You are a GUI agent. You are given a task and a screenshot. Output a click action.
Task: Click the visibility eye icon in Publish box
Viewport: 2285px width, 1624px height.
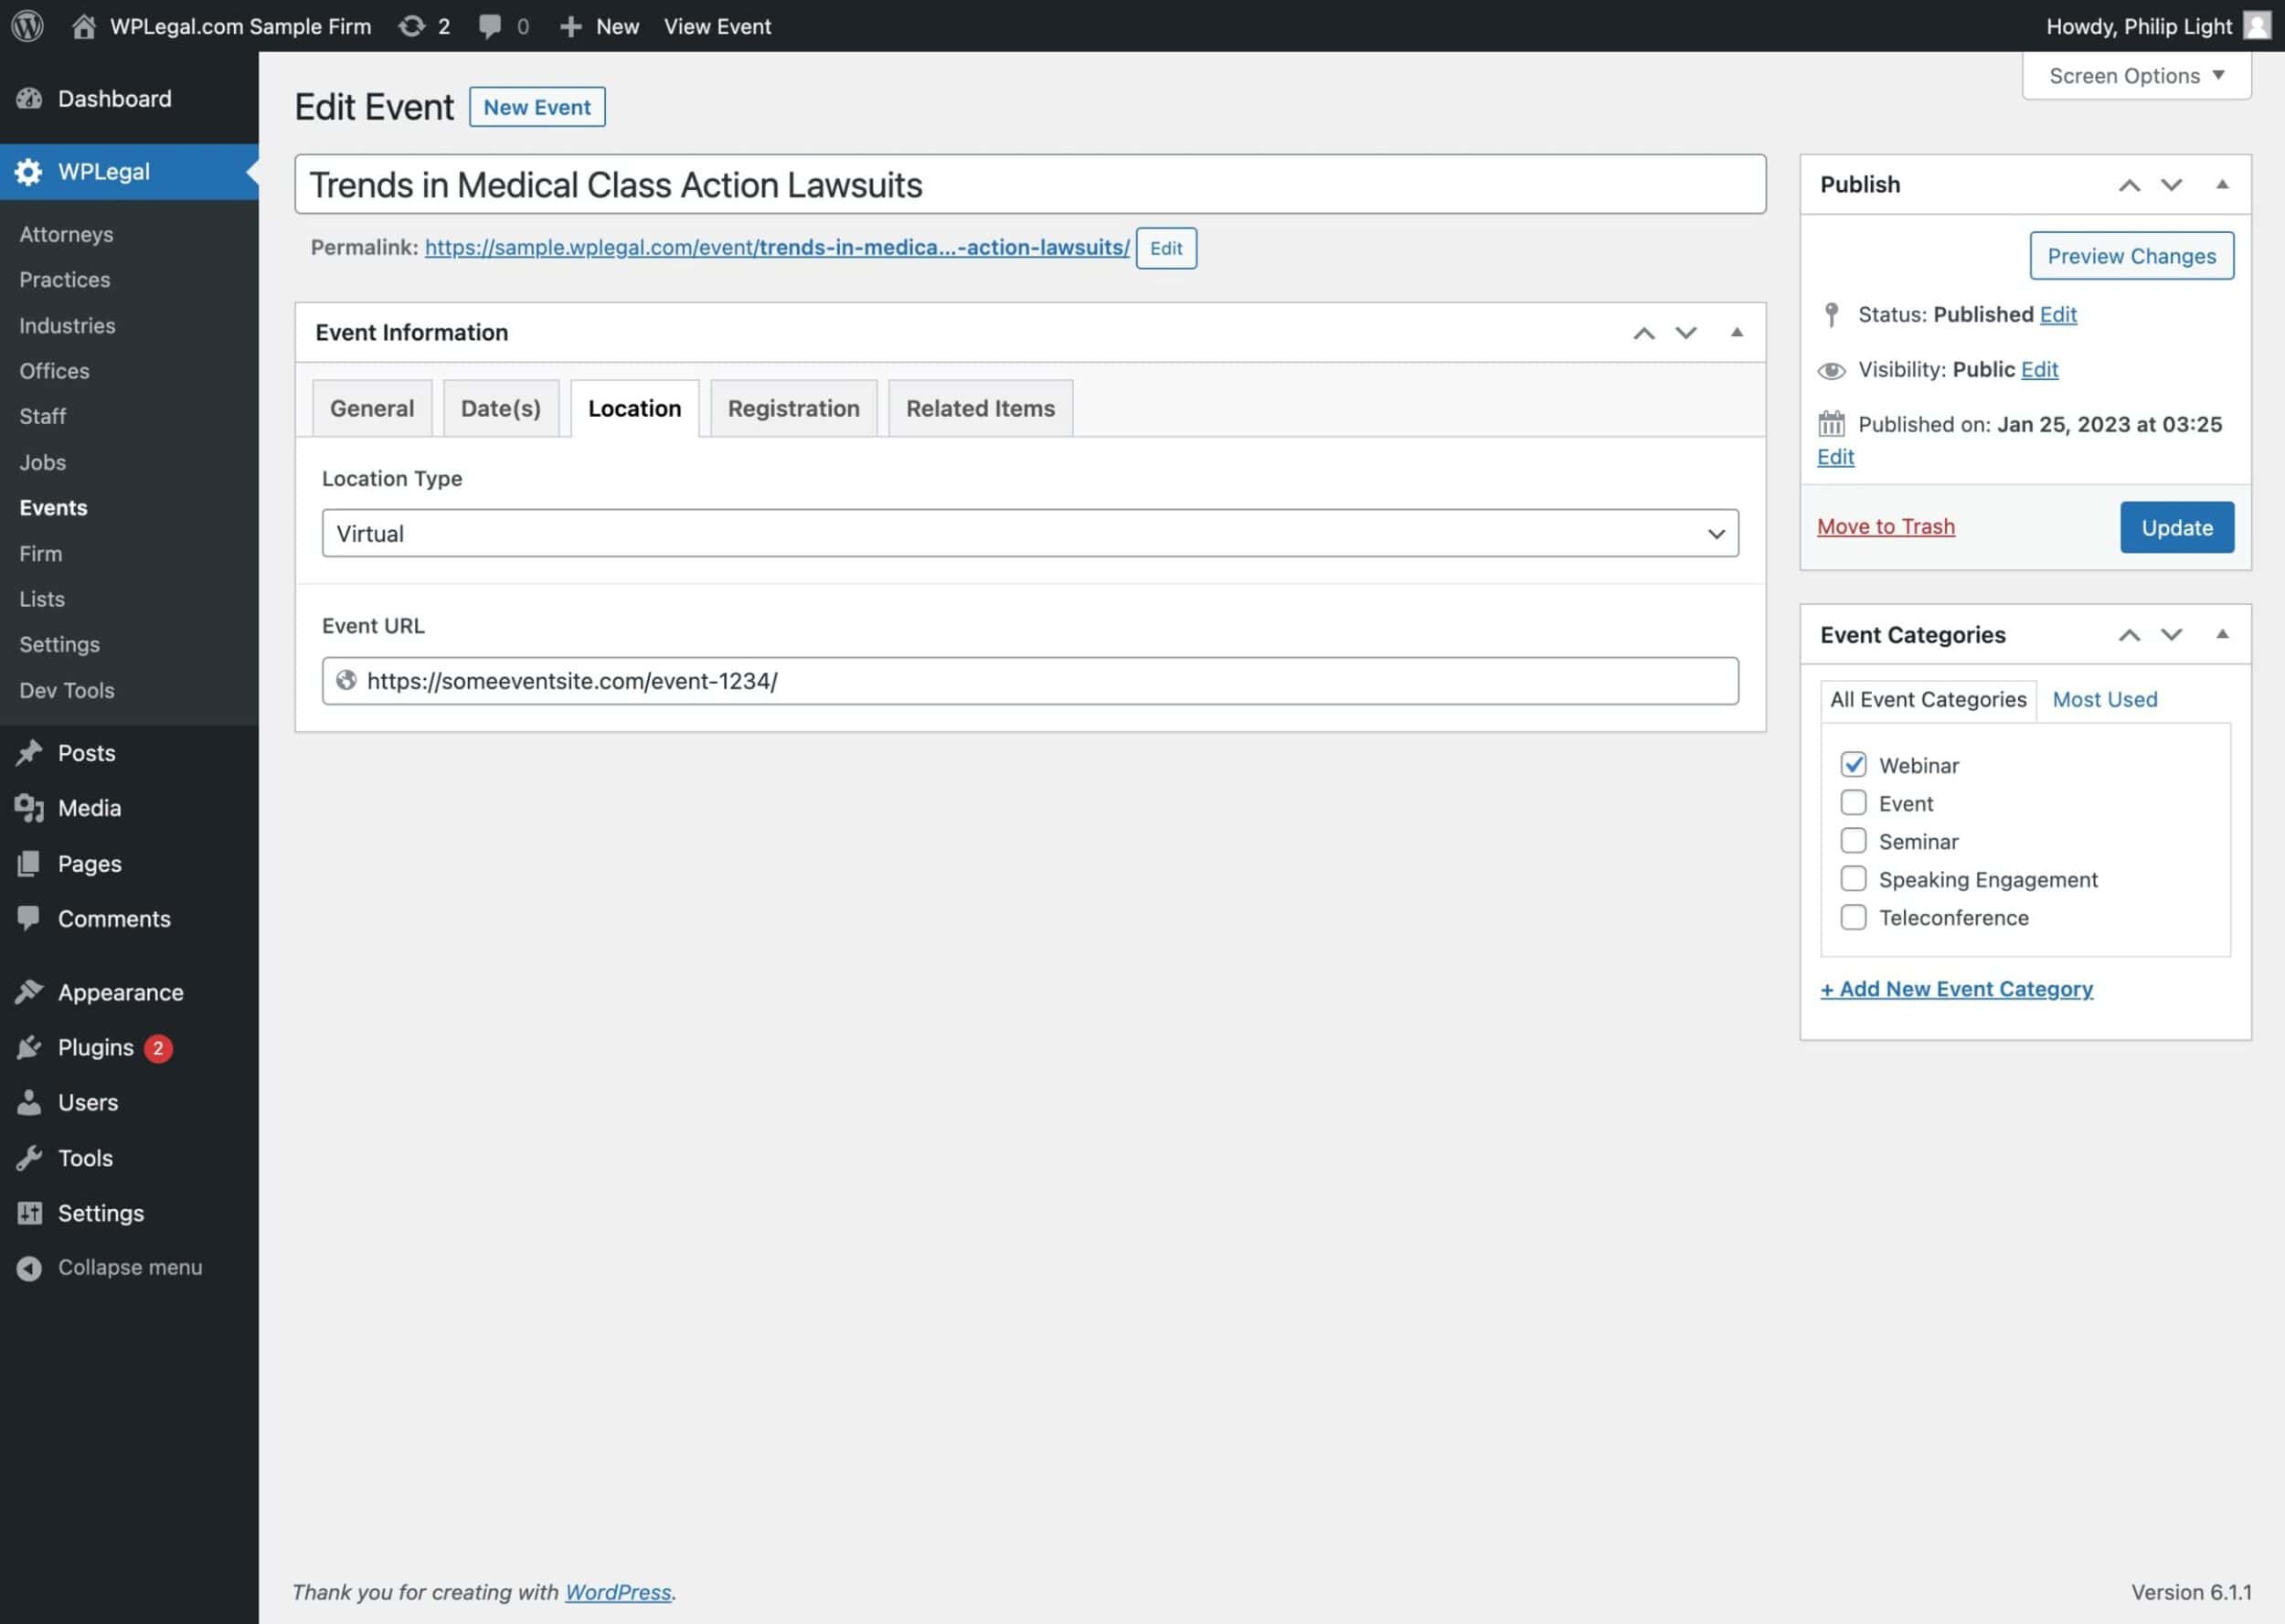click(1831, 370)
